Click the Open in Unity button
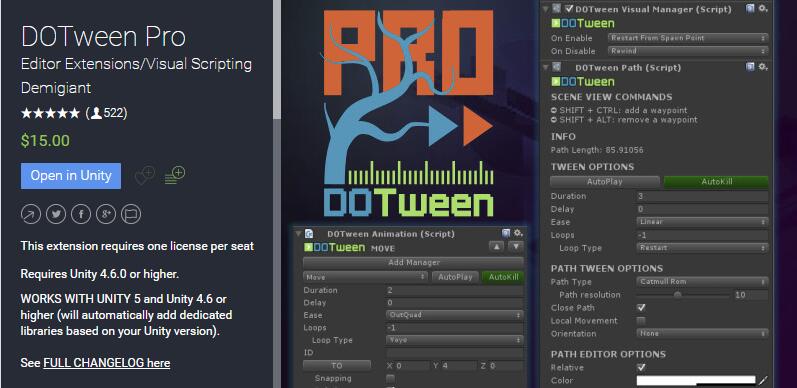 71,176
